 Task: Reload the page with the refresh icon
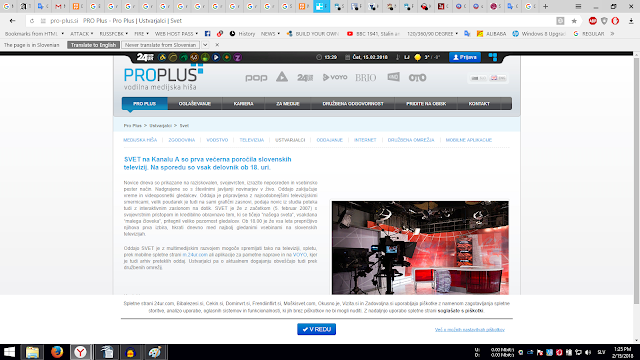(32, 21)
